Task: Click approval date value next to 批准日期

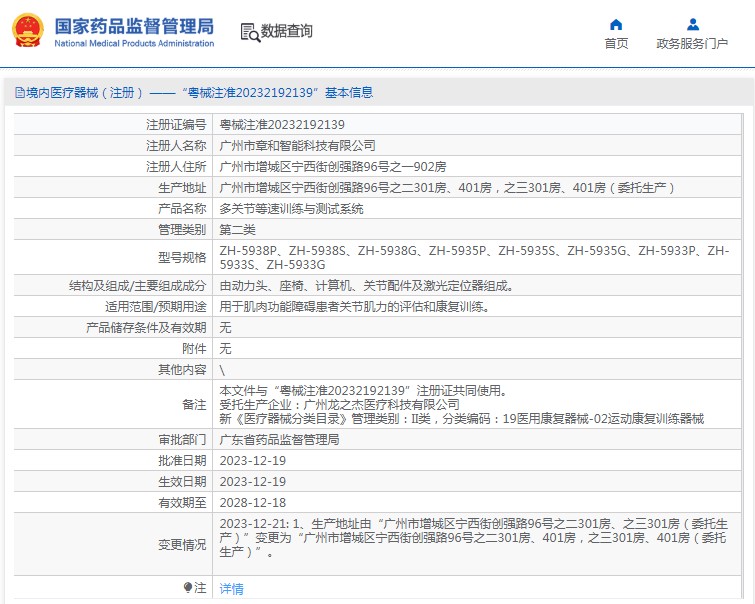Action: 253,461
